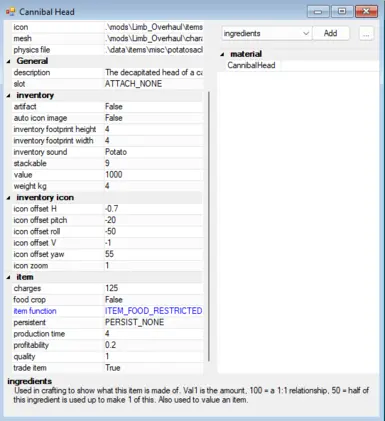385x421 pixels.
Task: Open the PERSIST_NONE persistent value
Action: point(153,322)
